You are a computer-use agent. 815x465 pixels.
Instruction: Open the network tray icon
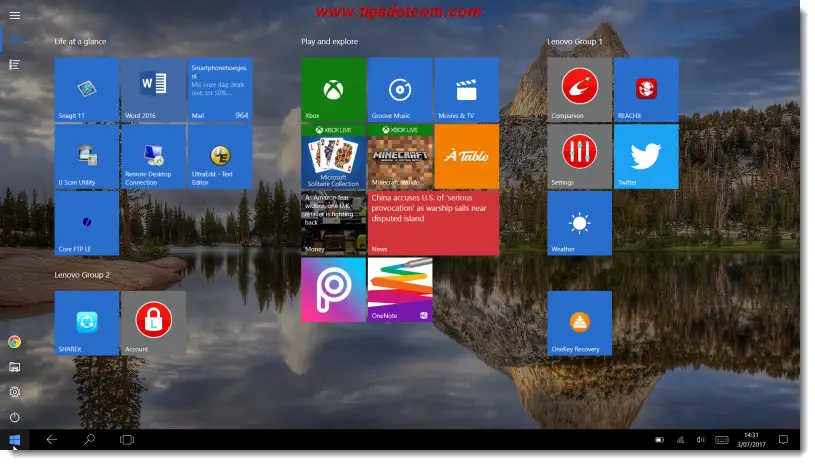point(680,440)
